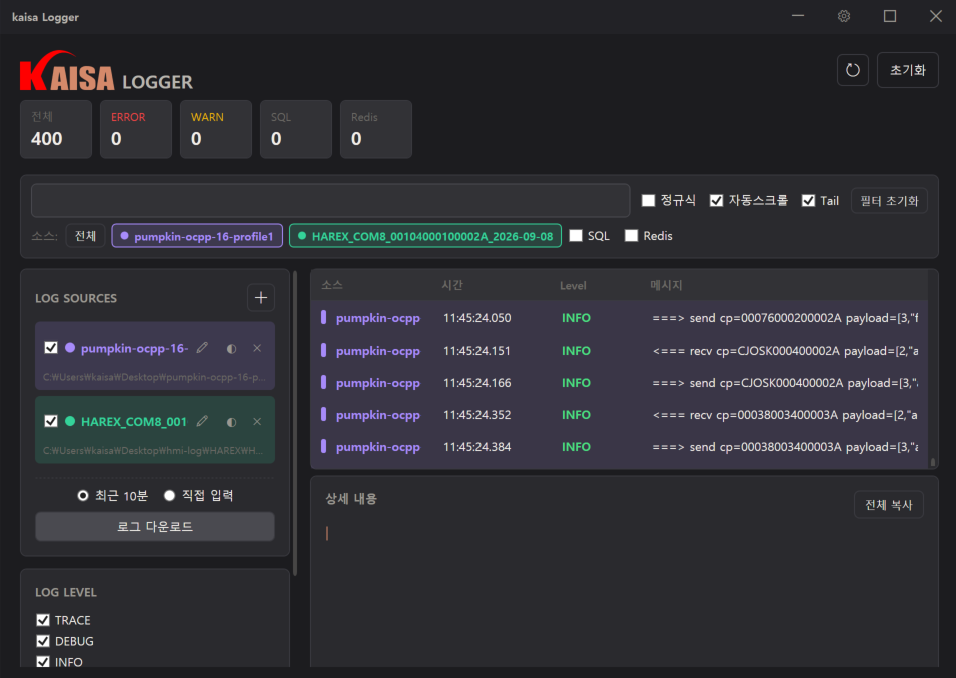Uncheck the INFO log level
Viewport: 956px width, 678px height.
coord(43,662)
